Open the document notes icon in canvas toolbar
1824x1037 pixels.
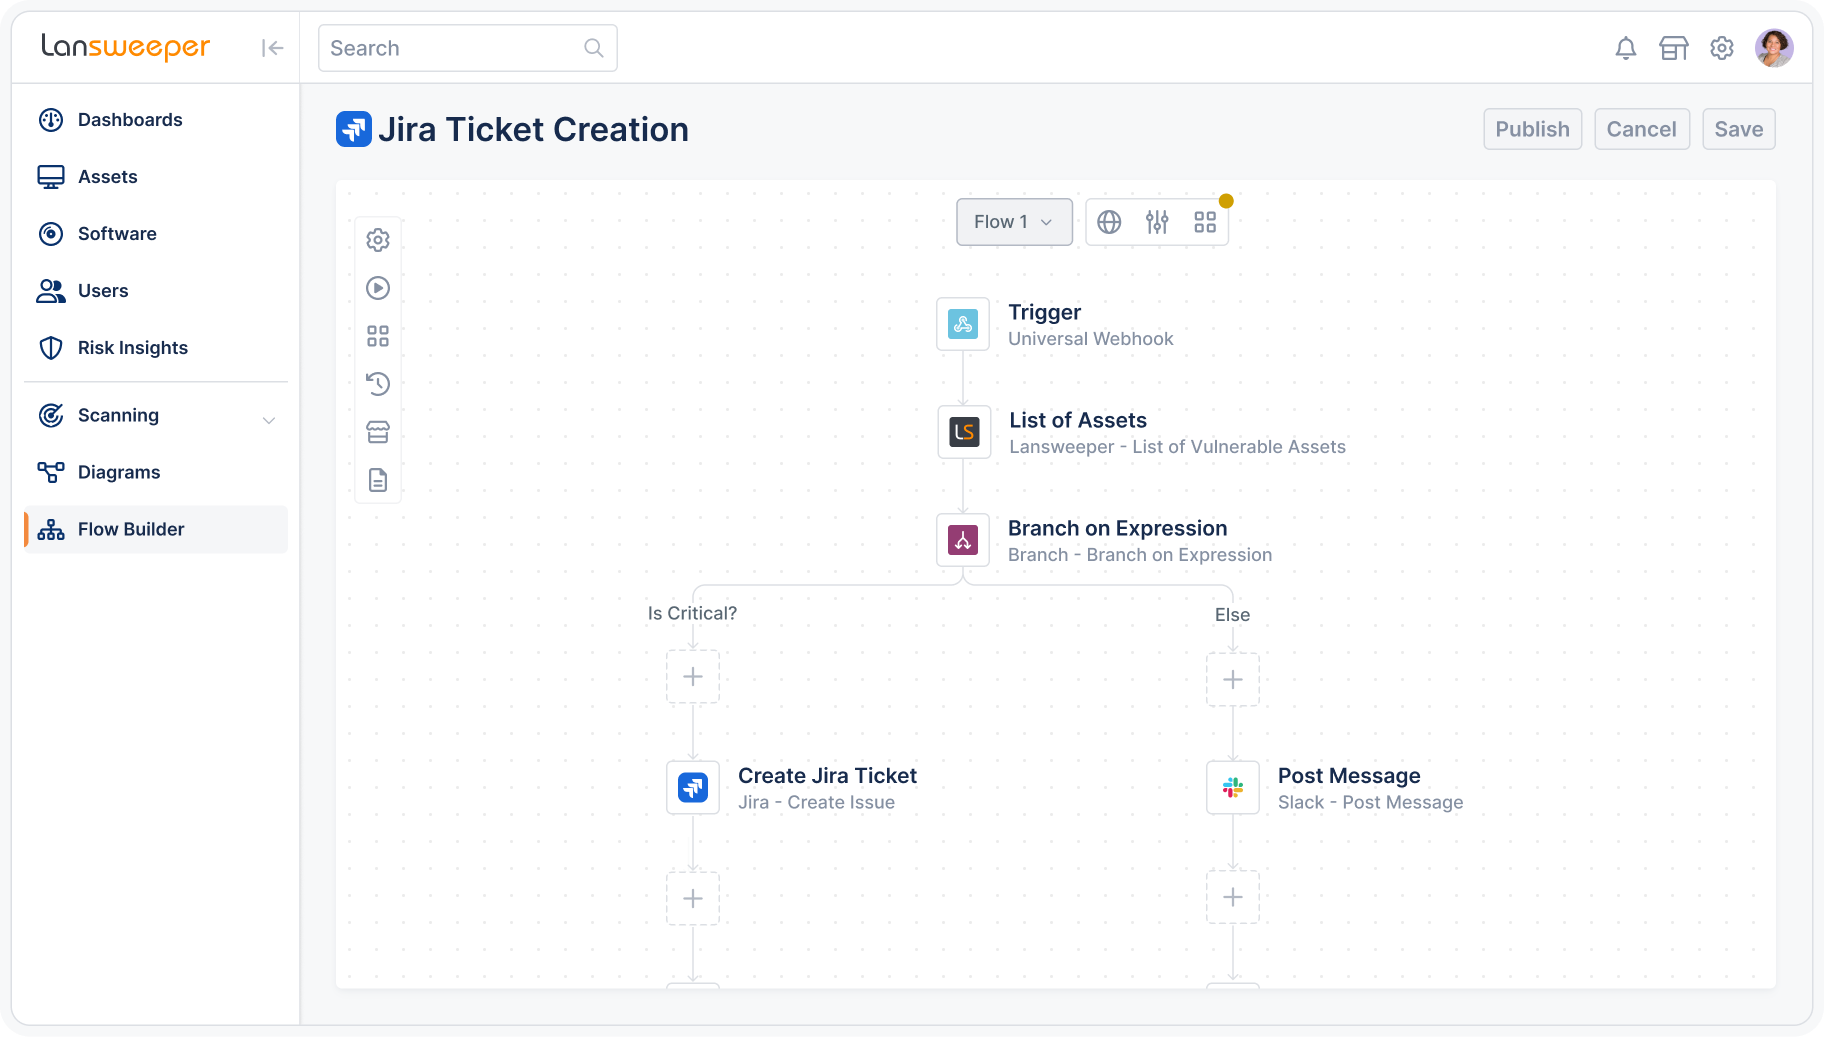coord(378,480)
